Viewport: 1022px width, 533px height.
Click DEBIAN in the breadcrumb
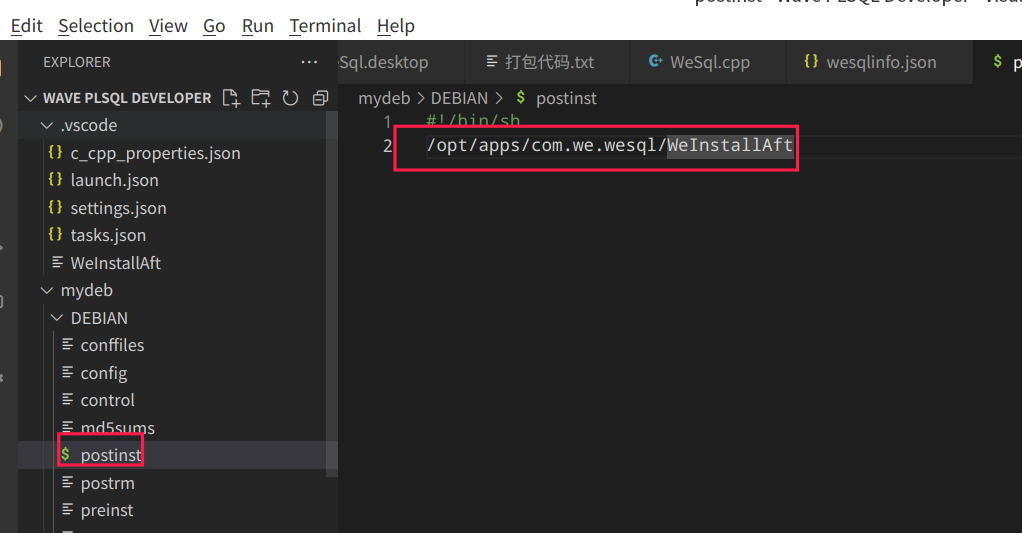pyautogui.click(x=459, y=98)
